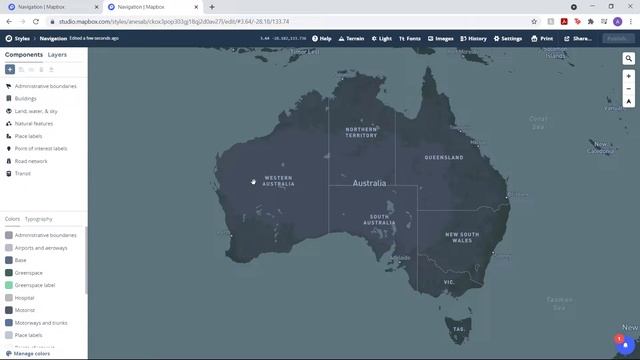Switch to the first Navigation | Mapbox tab
Screen dimensions: 640x360
click(53, 7)
